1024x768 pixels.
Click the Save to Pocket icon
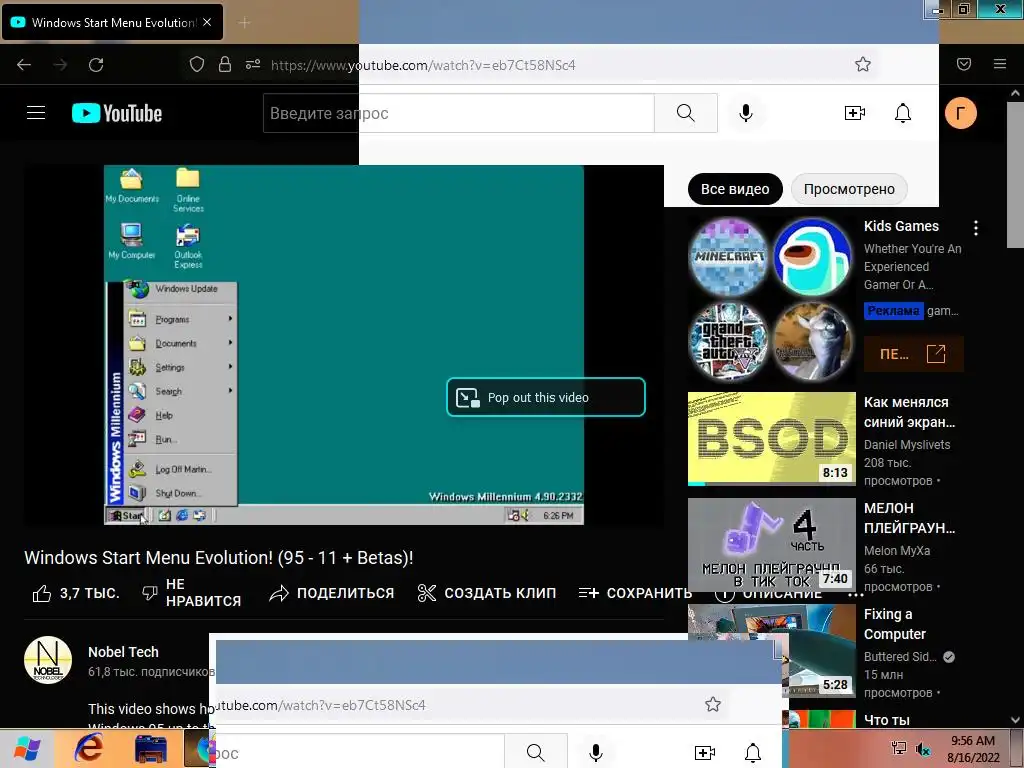(x=964, y=64)
